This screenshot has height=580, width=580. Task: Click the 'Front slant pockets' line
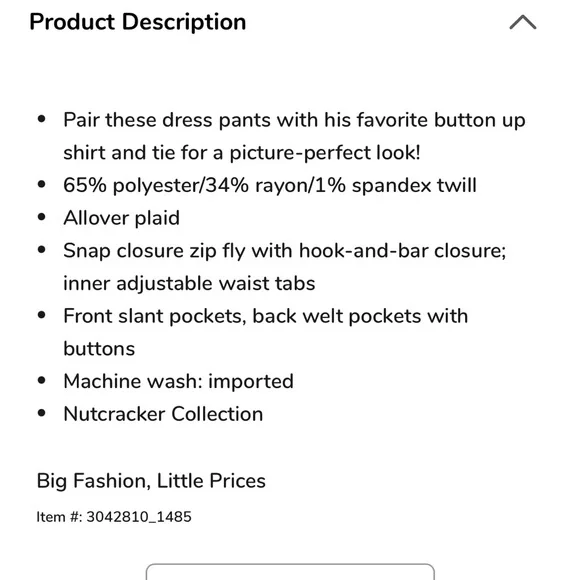(x=266, y=316)
